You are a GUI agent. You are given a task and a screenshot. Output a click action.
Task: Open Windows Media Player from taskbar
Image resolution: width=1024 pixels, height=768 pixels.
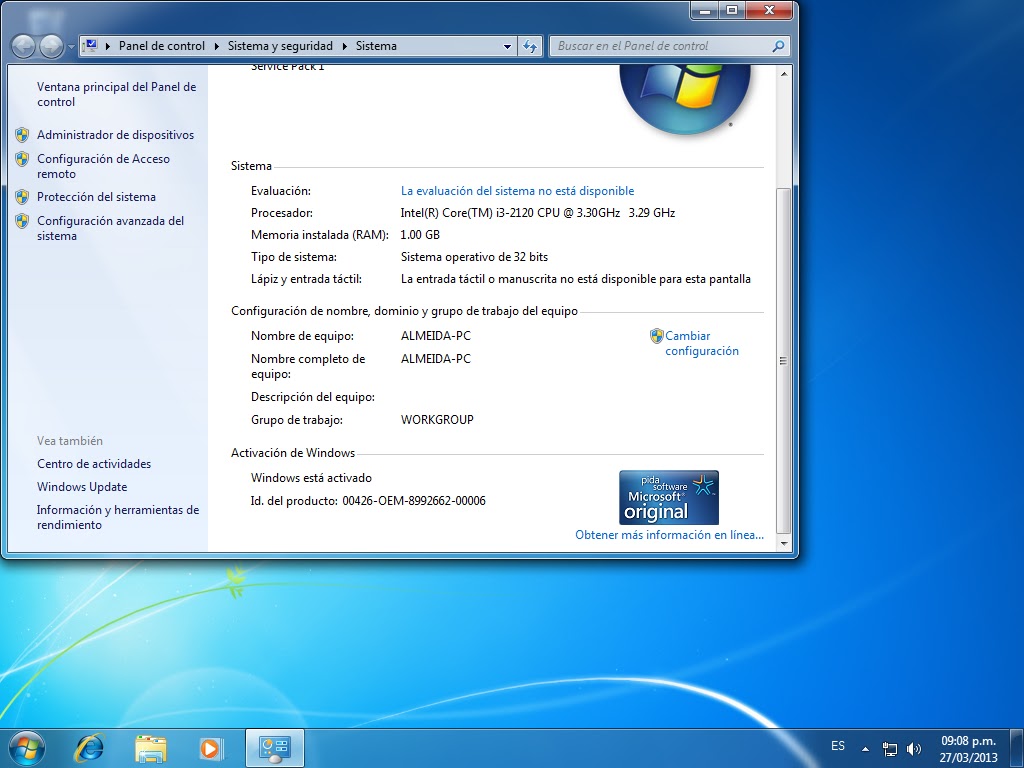[211, 748]
